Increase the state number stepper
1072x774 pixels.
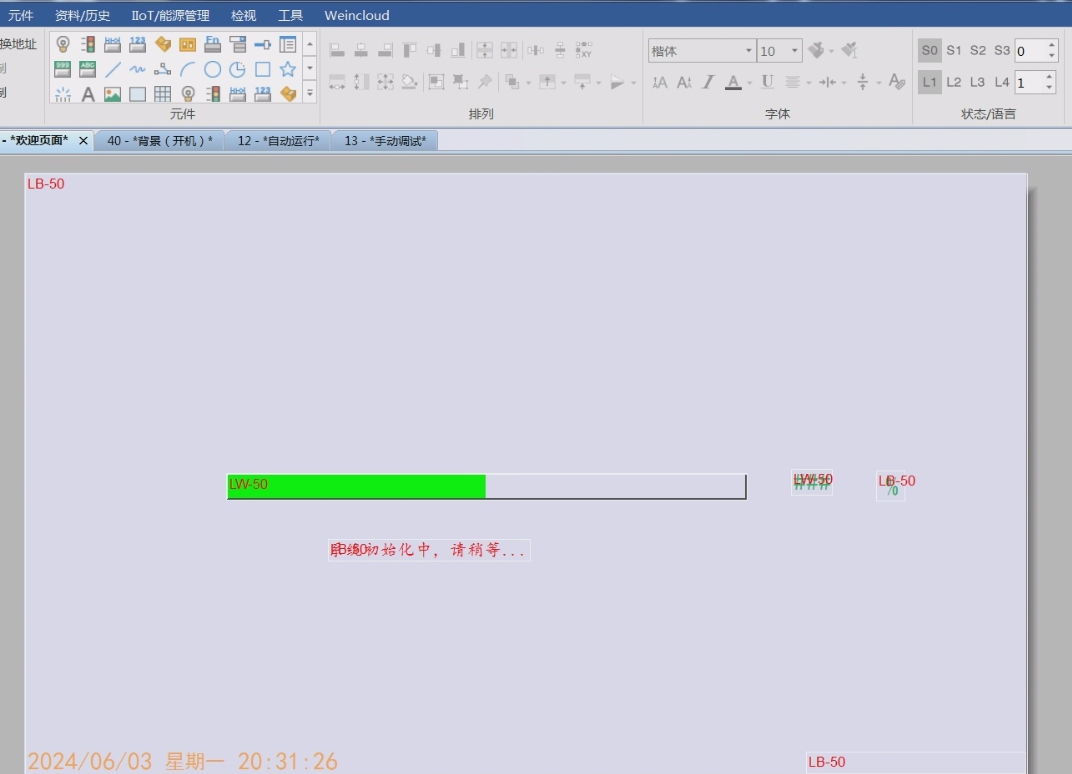pyautogui.click(x=1051, y=45)
